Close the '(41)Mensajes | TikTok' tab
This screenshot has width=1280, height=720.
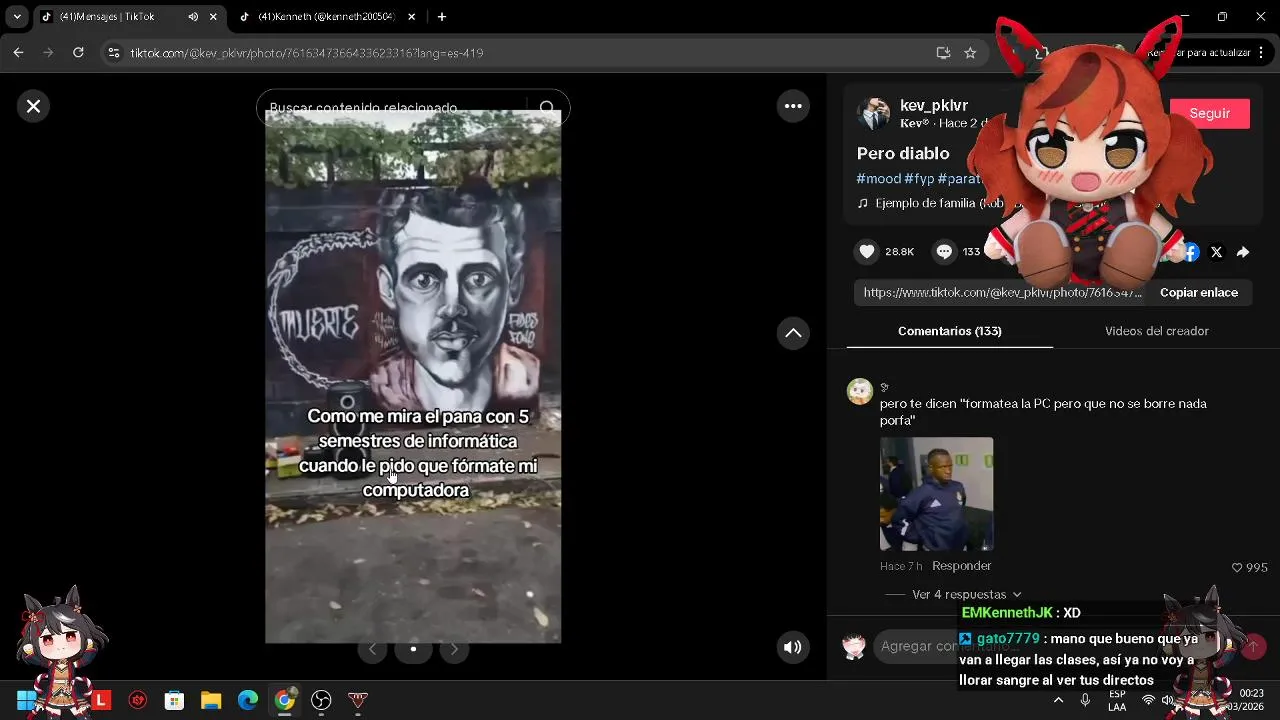coord(213,17)
